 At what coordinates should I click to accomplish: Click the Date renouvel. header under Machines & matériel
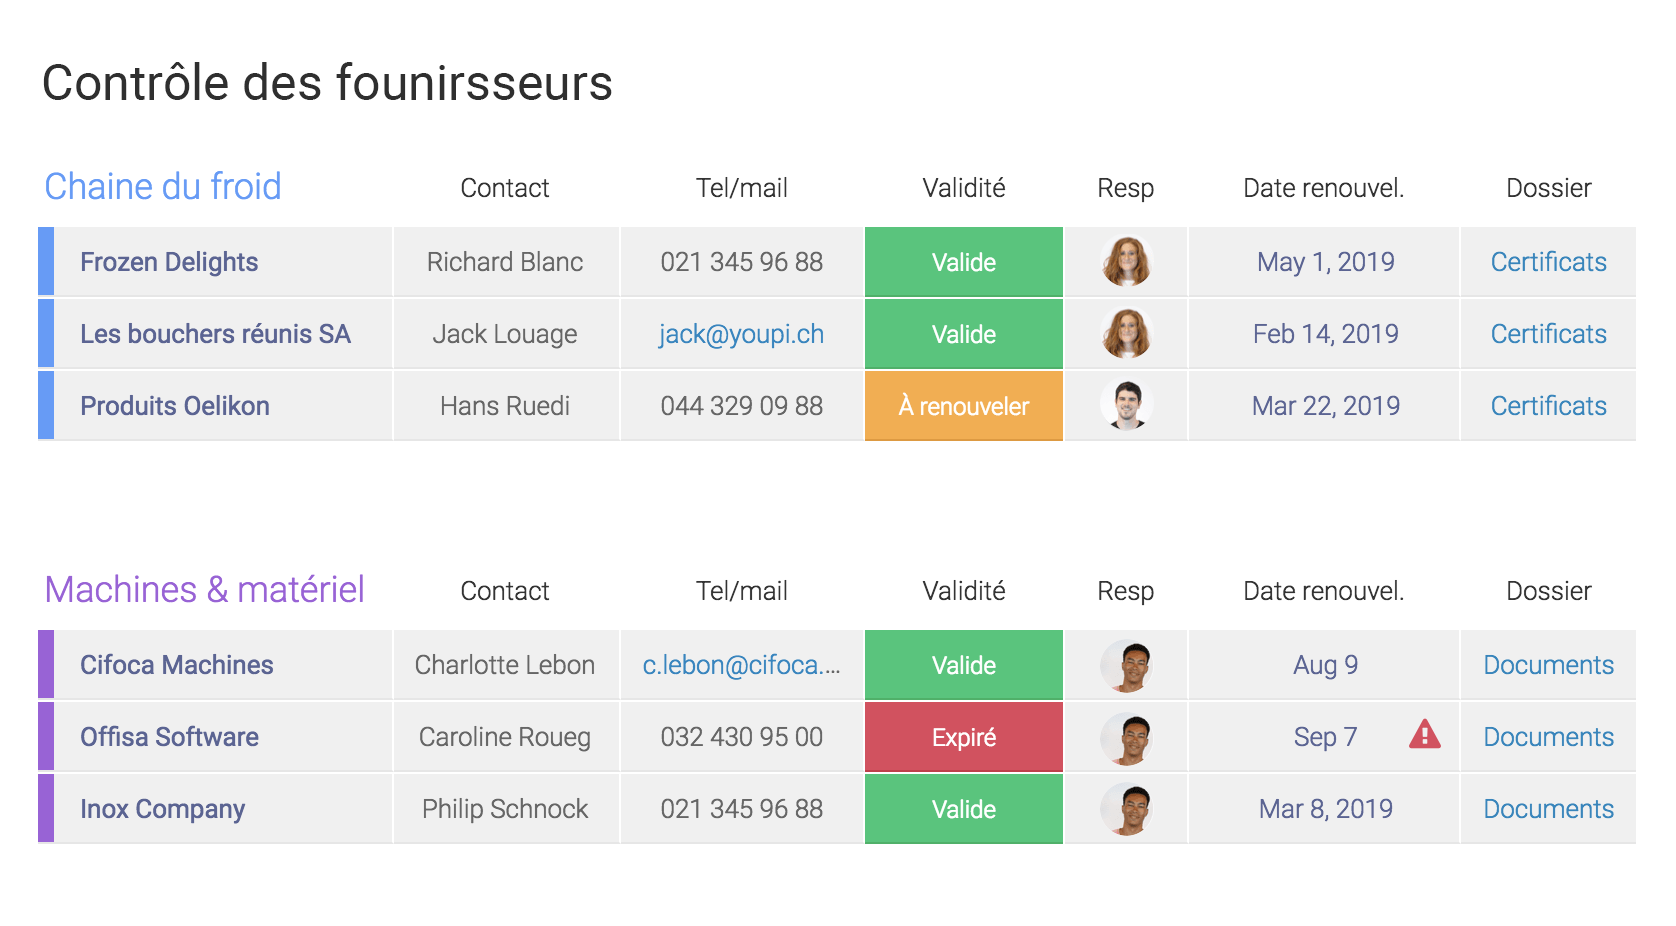point(1324,591)
